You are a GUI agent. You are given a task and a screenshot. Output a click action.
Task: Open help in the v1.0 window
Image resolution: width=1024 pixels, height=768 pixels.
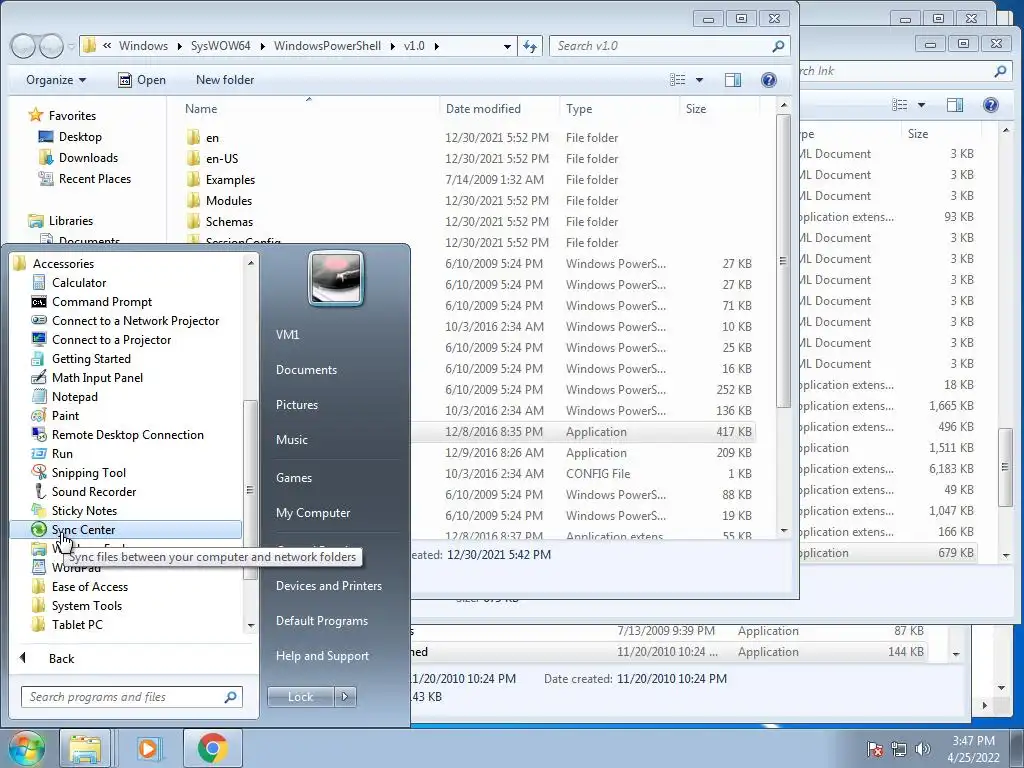tap(769, 80)
